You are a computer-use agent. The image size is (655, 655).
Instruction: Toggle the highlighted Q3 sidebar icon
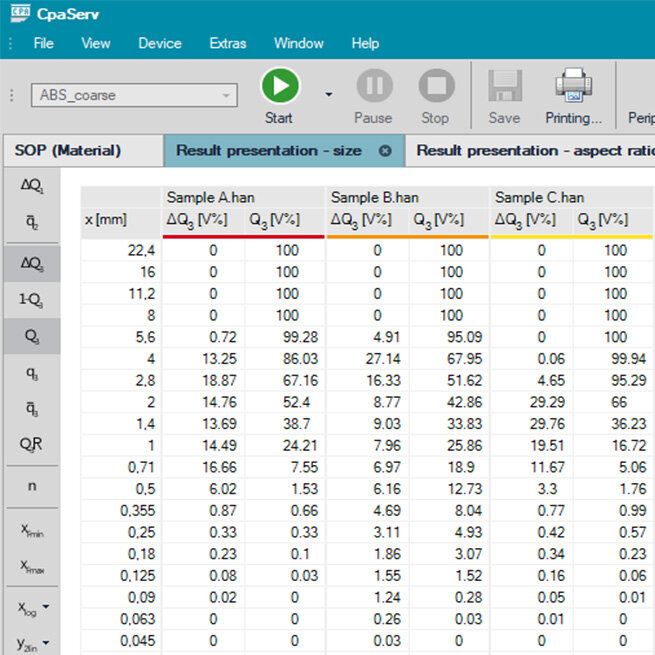pos(32,336)
